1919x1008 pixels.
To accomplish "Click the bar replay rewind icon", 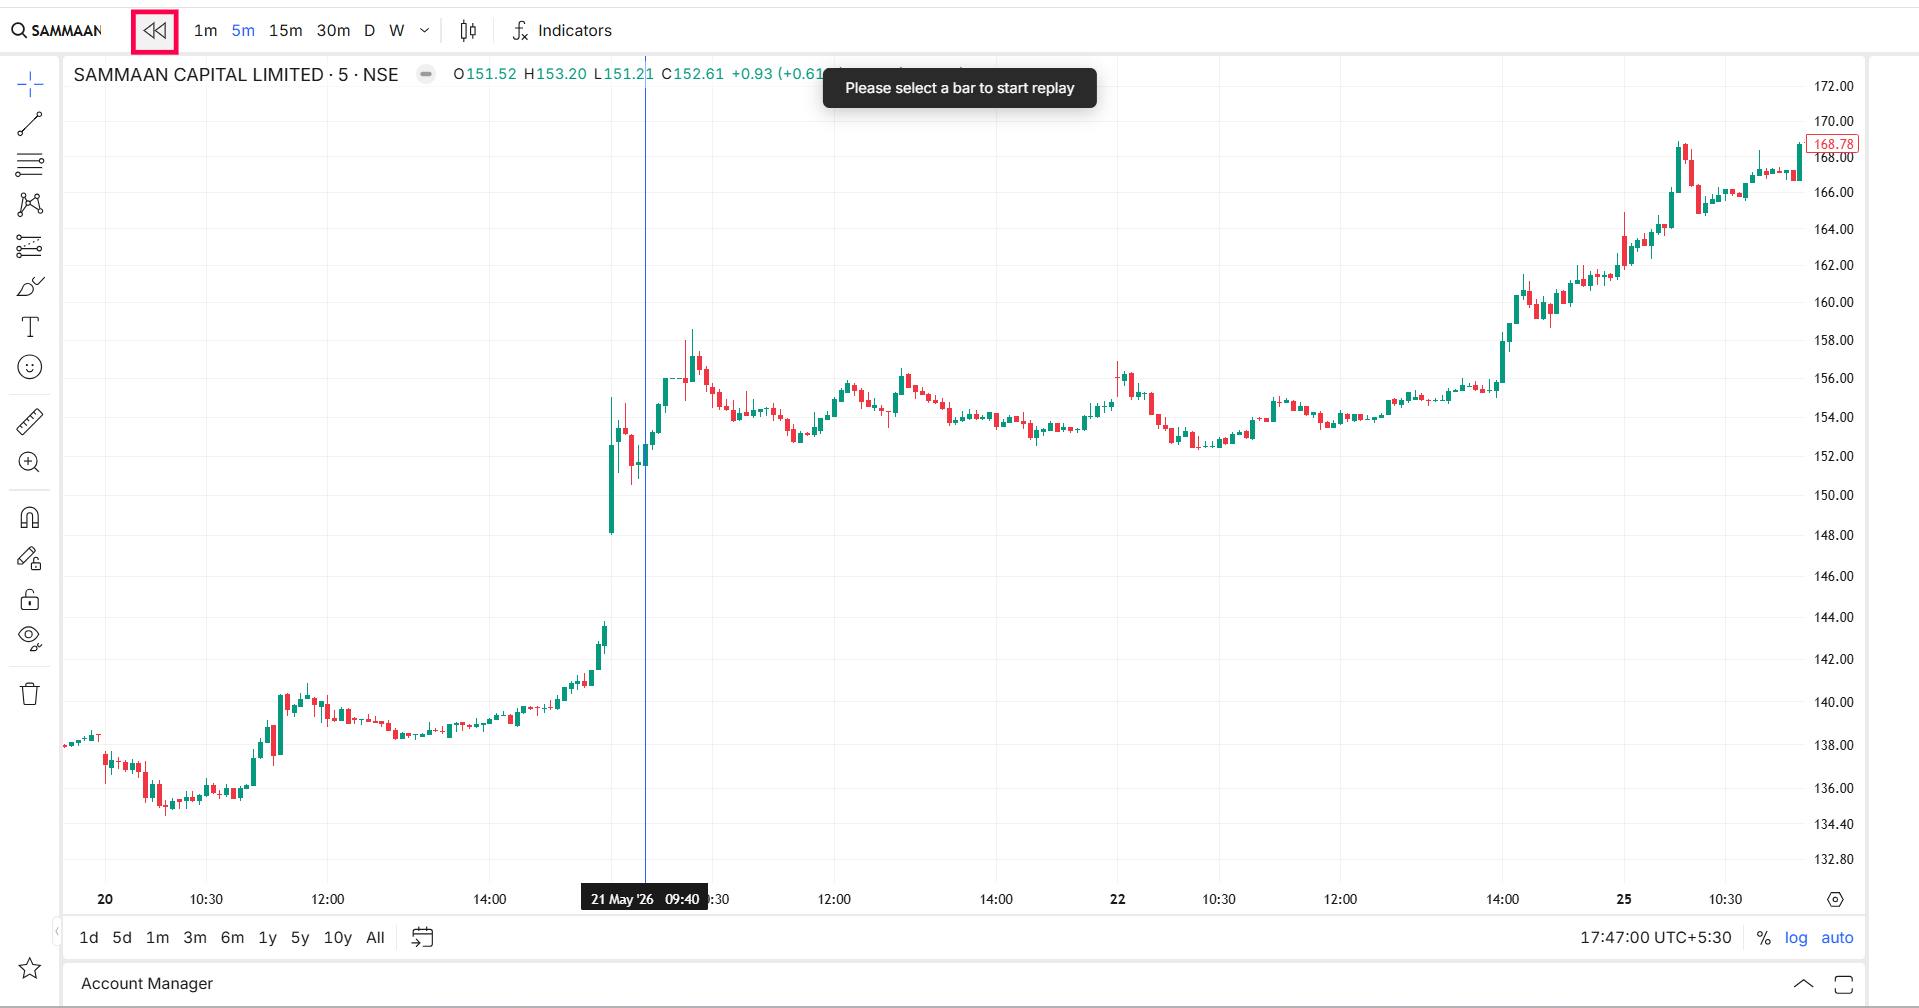I will pyautogui.click(x=155, y=31).
